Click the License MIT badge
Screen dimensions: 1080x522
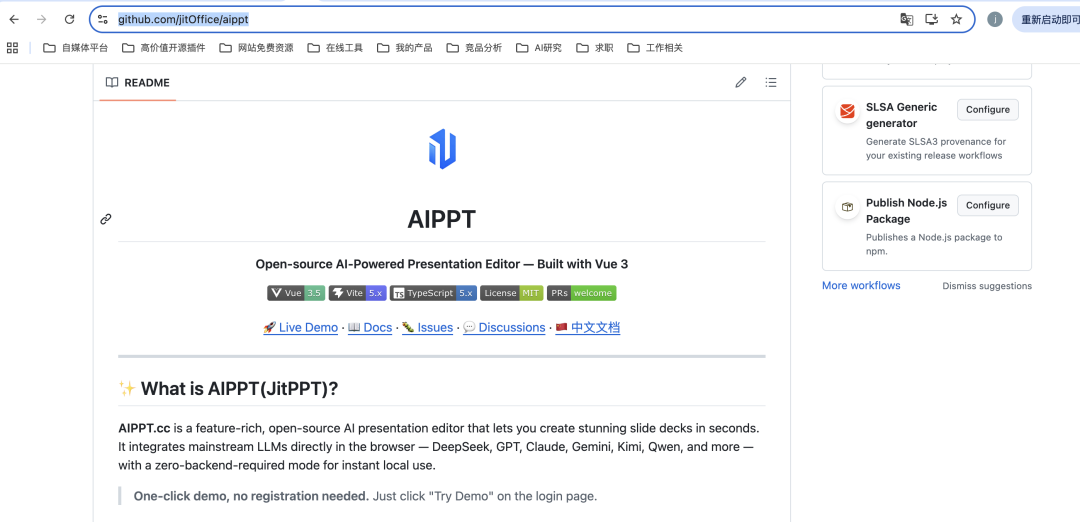pos(512,293)
